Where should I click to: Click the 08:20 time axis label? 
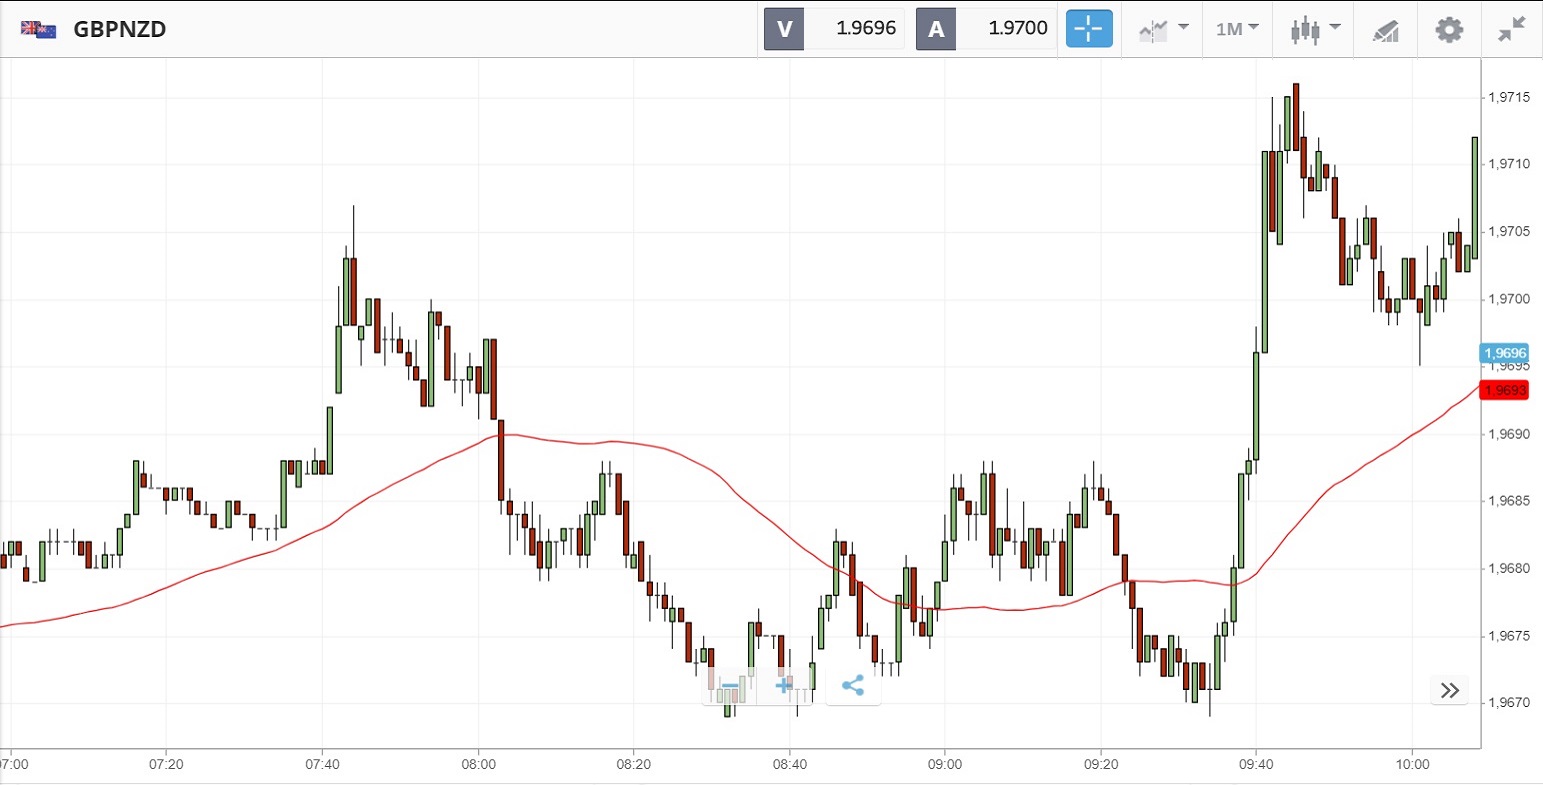(633, 765)
